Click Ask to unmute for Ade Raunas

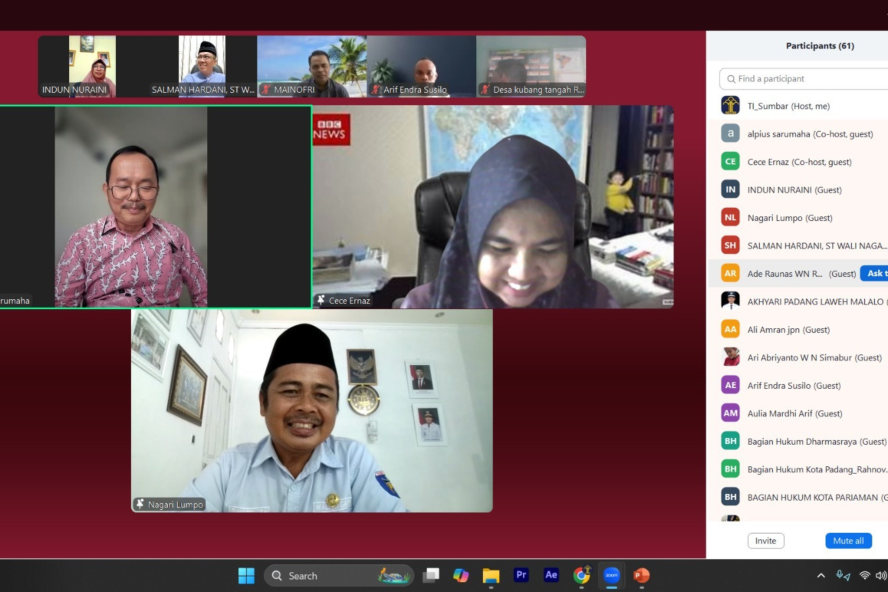(x=875, y=273)
